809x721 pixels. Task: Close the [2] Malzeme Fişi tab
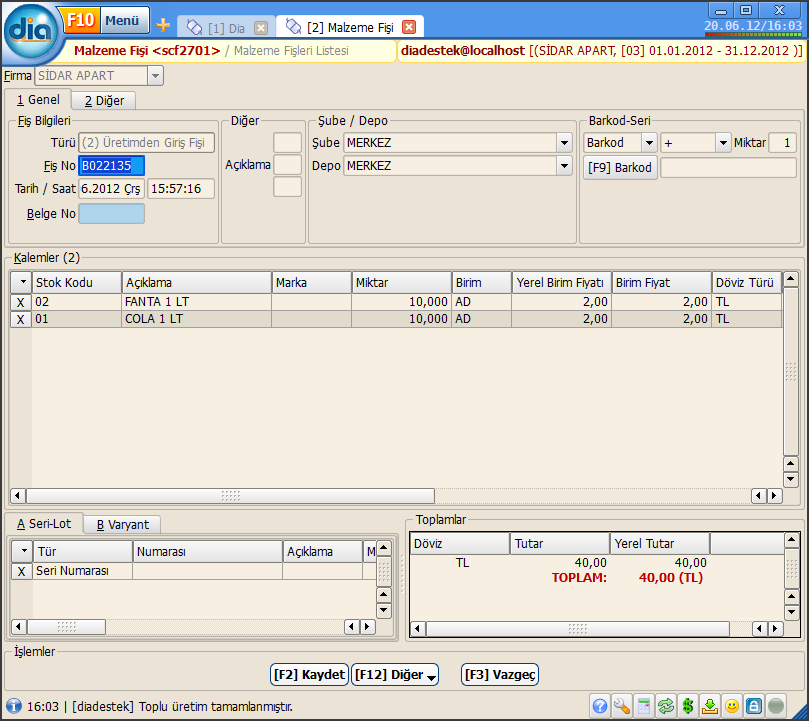tap(409, 27)
